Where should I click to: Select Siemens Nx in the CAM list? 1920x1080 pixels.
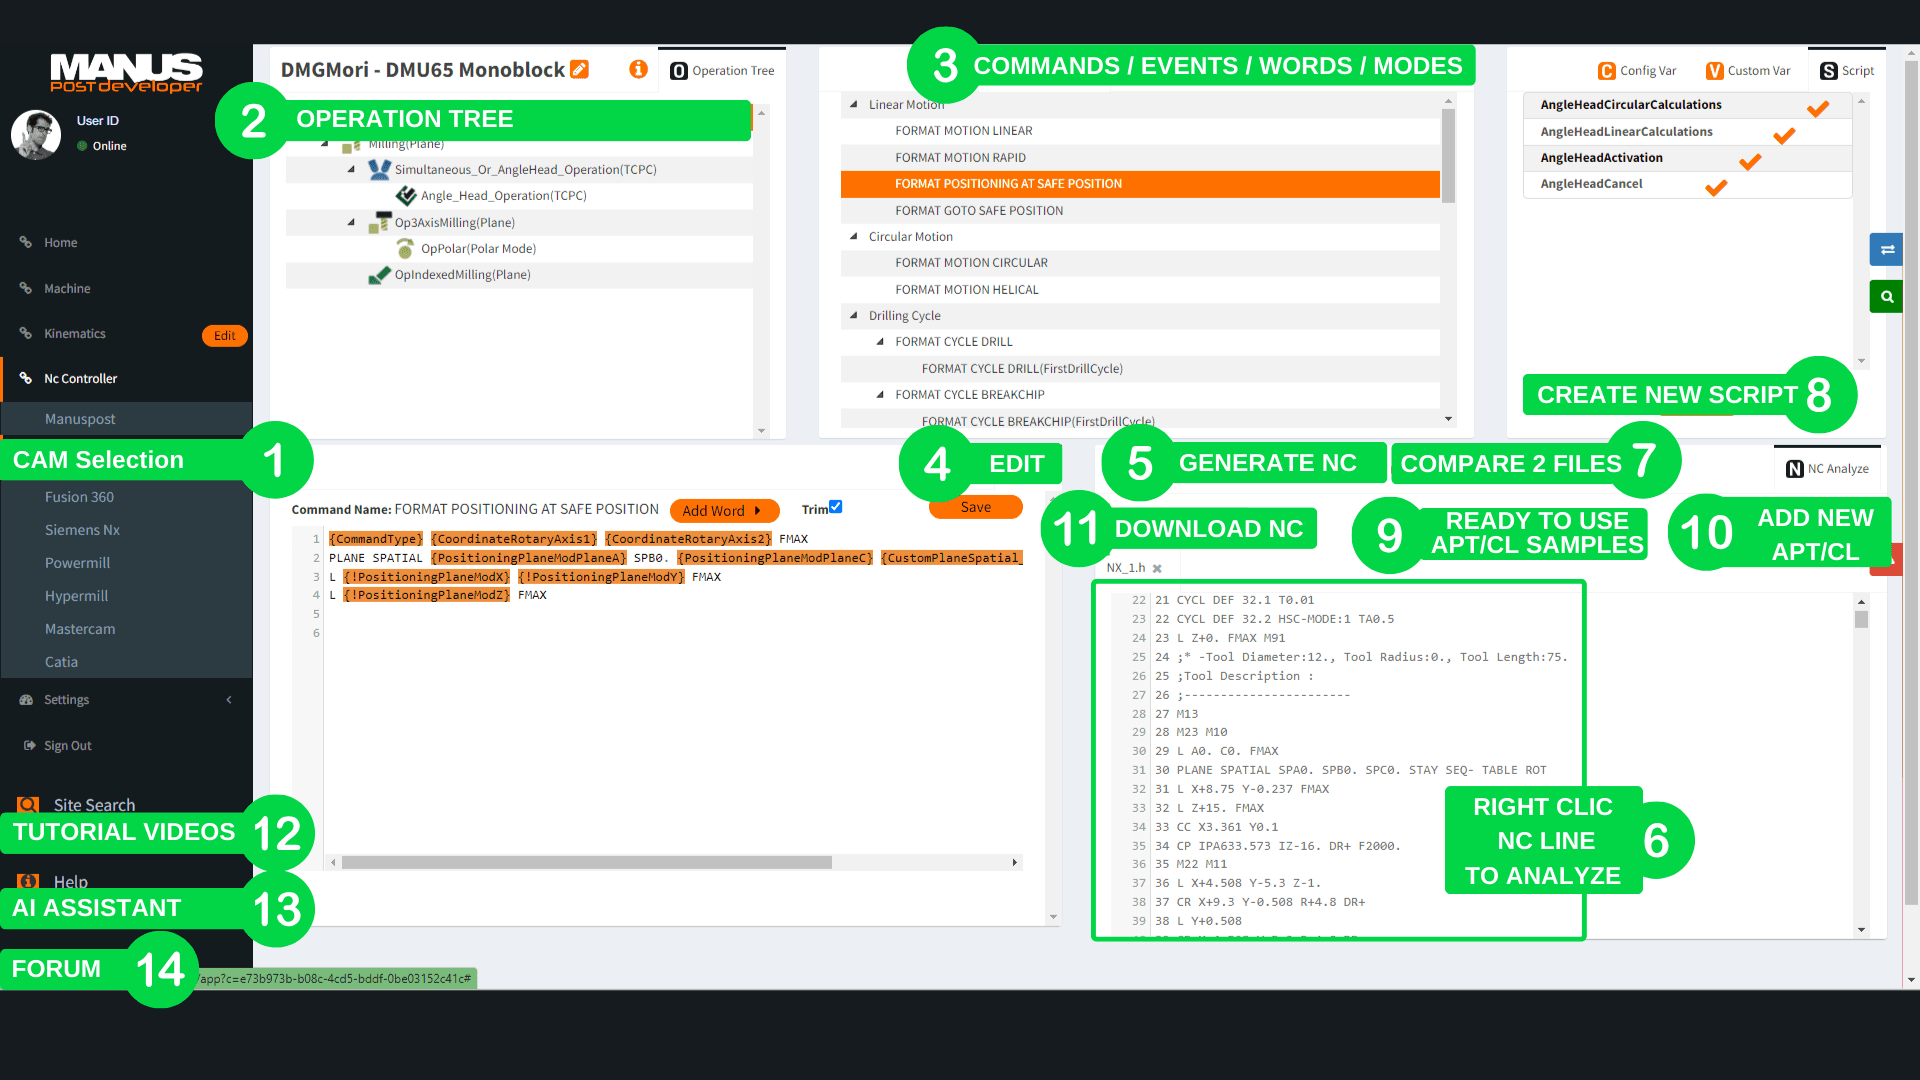click(82, 529)
